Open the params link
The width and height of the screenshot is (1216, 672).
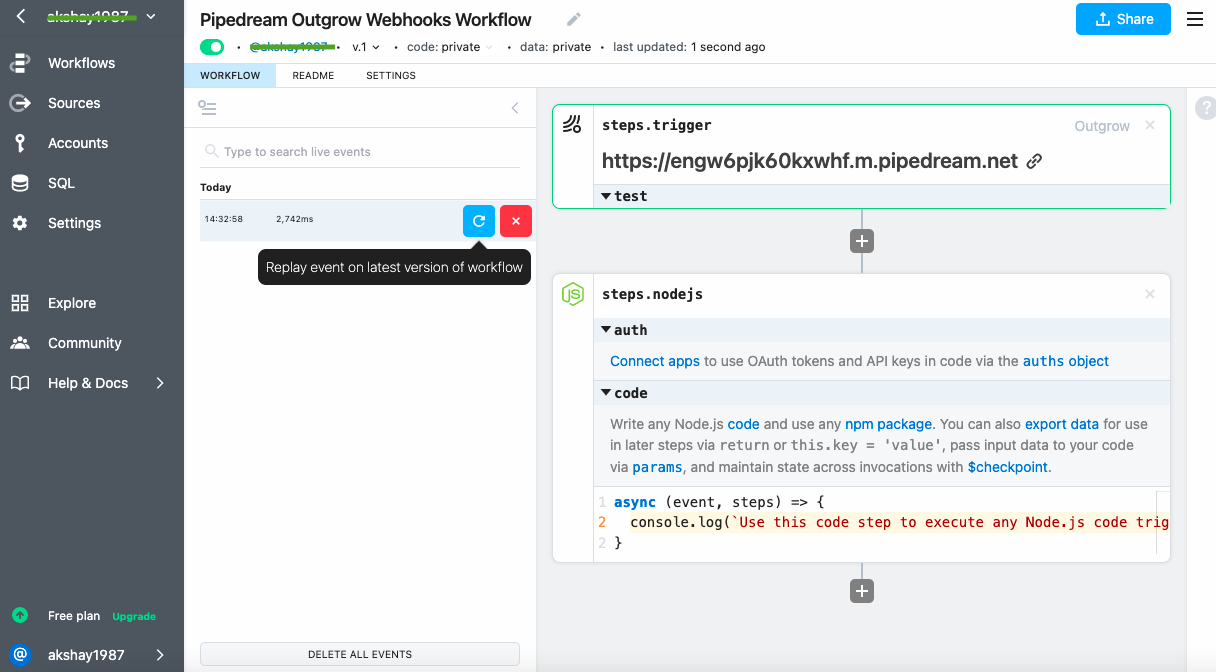[657, 467]
